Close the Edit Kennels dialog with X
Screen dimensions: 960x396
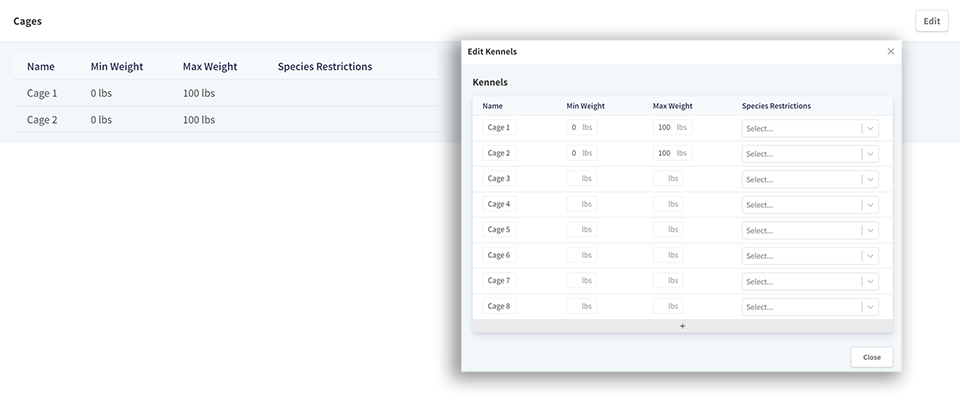(891, 51)
